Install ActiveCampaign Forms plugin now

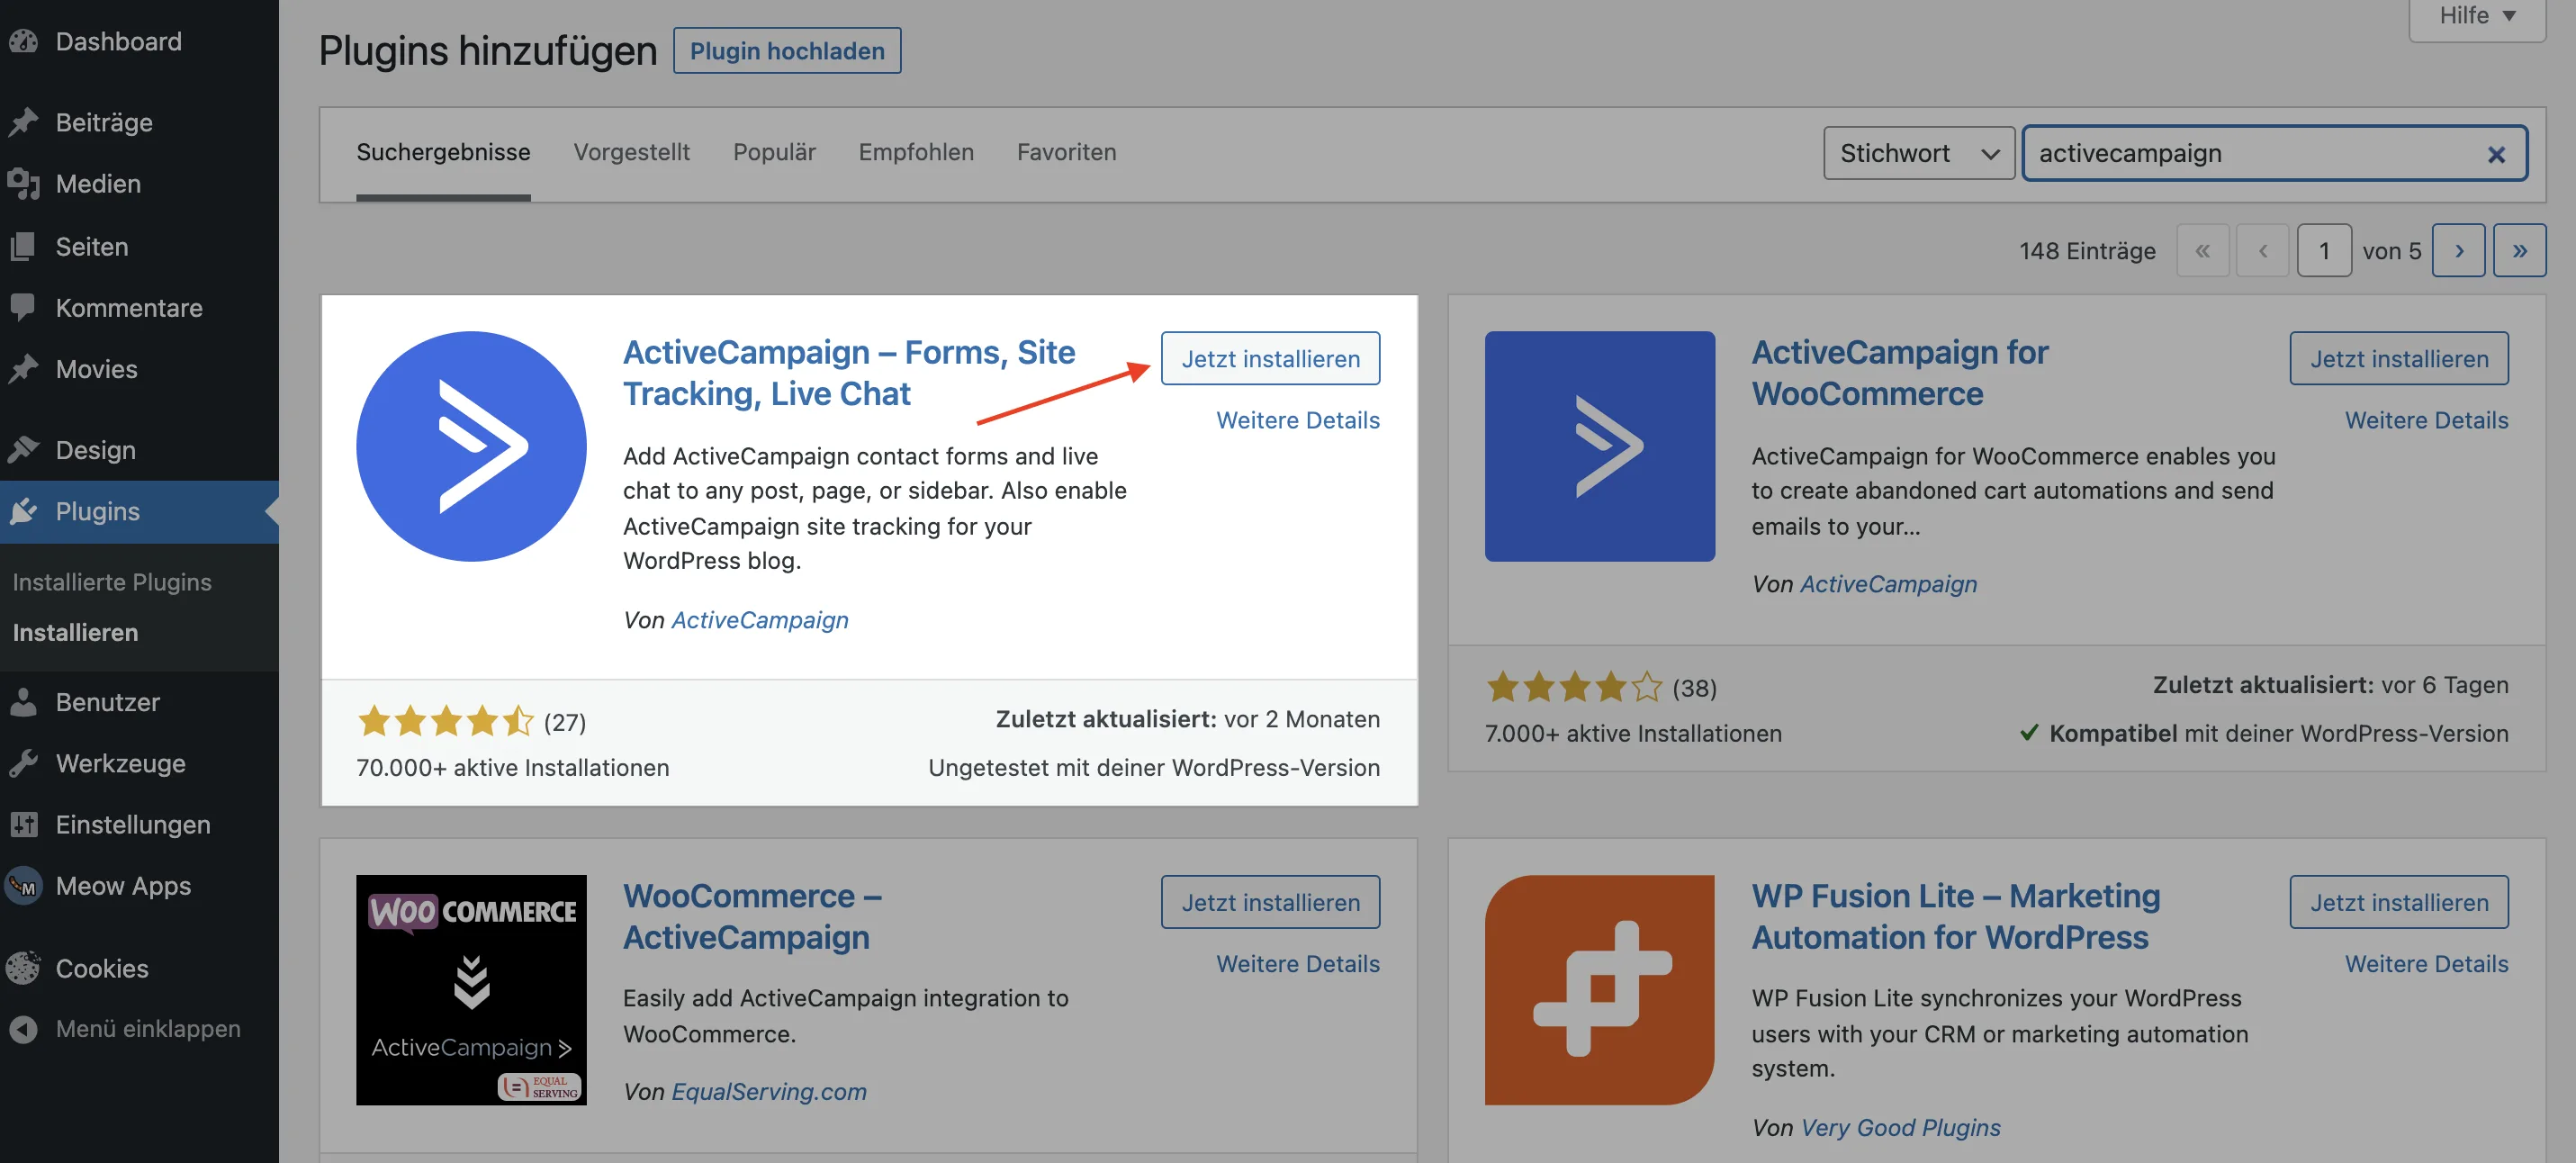tap(1270, 358)
